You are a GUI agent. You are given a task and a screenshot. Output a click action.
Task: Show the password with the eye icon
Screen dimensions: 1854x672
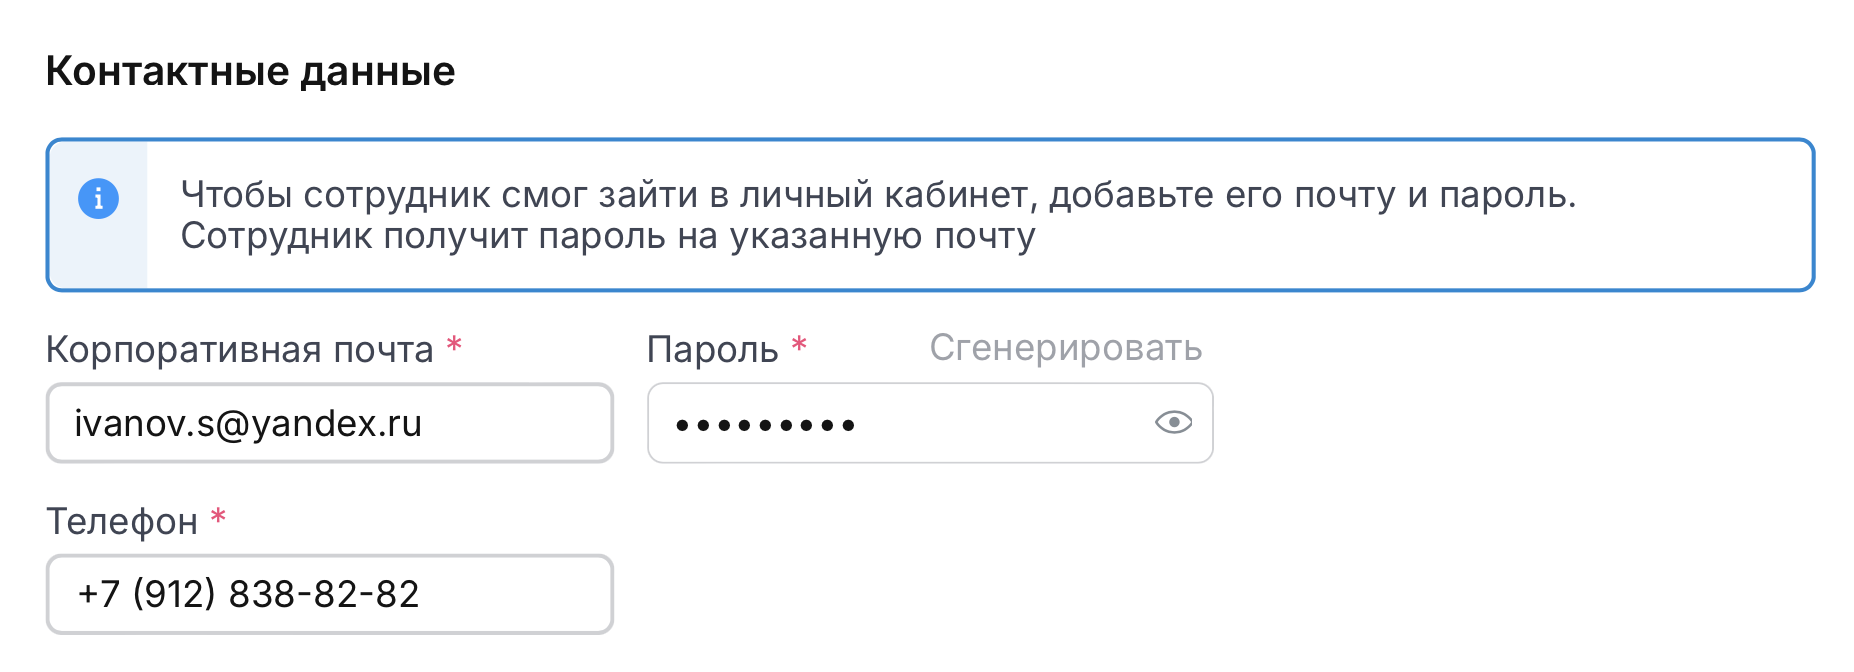coord(1173,423)
